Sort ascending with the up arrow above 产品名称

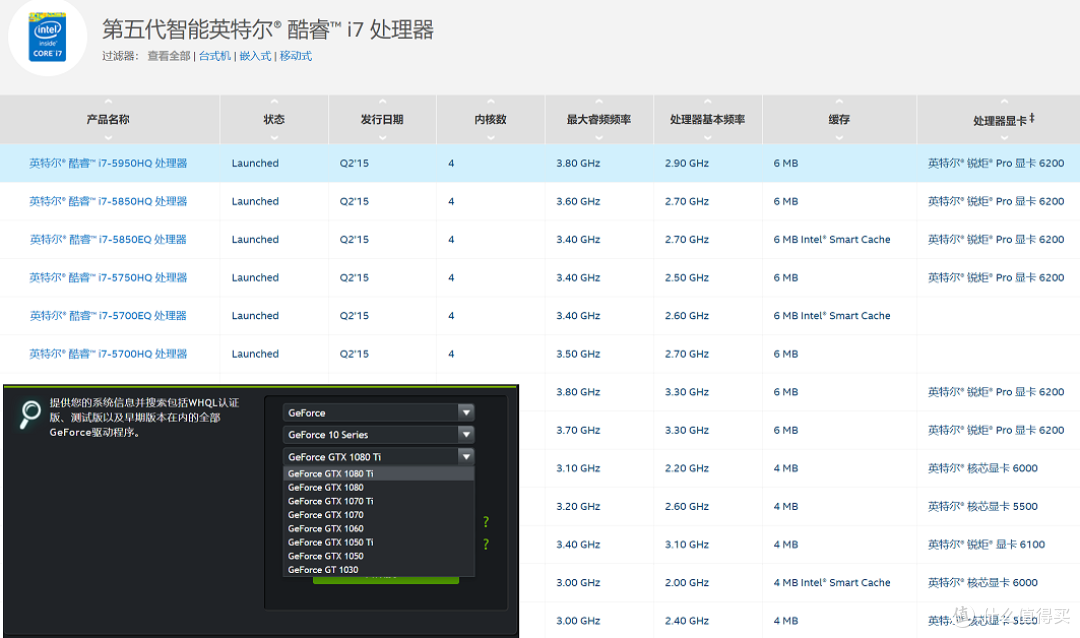[108, 102]
